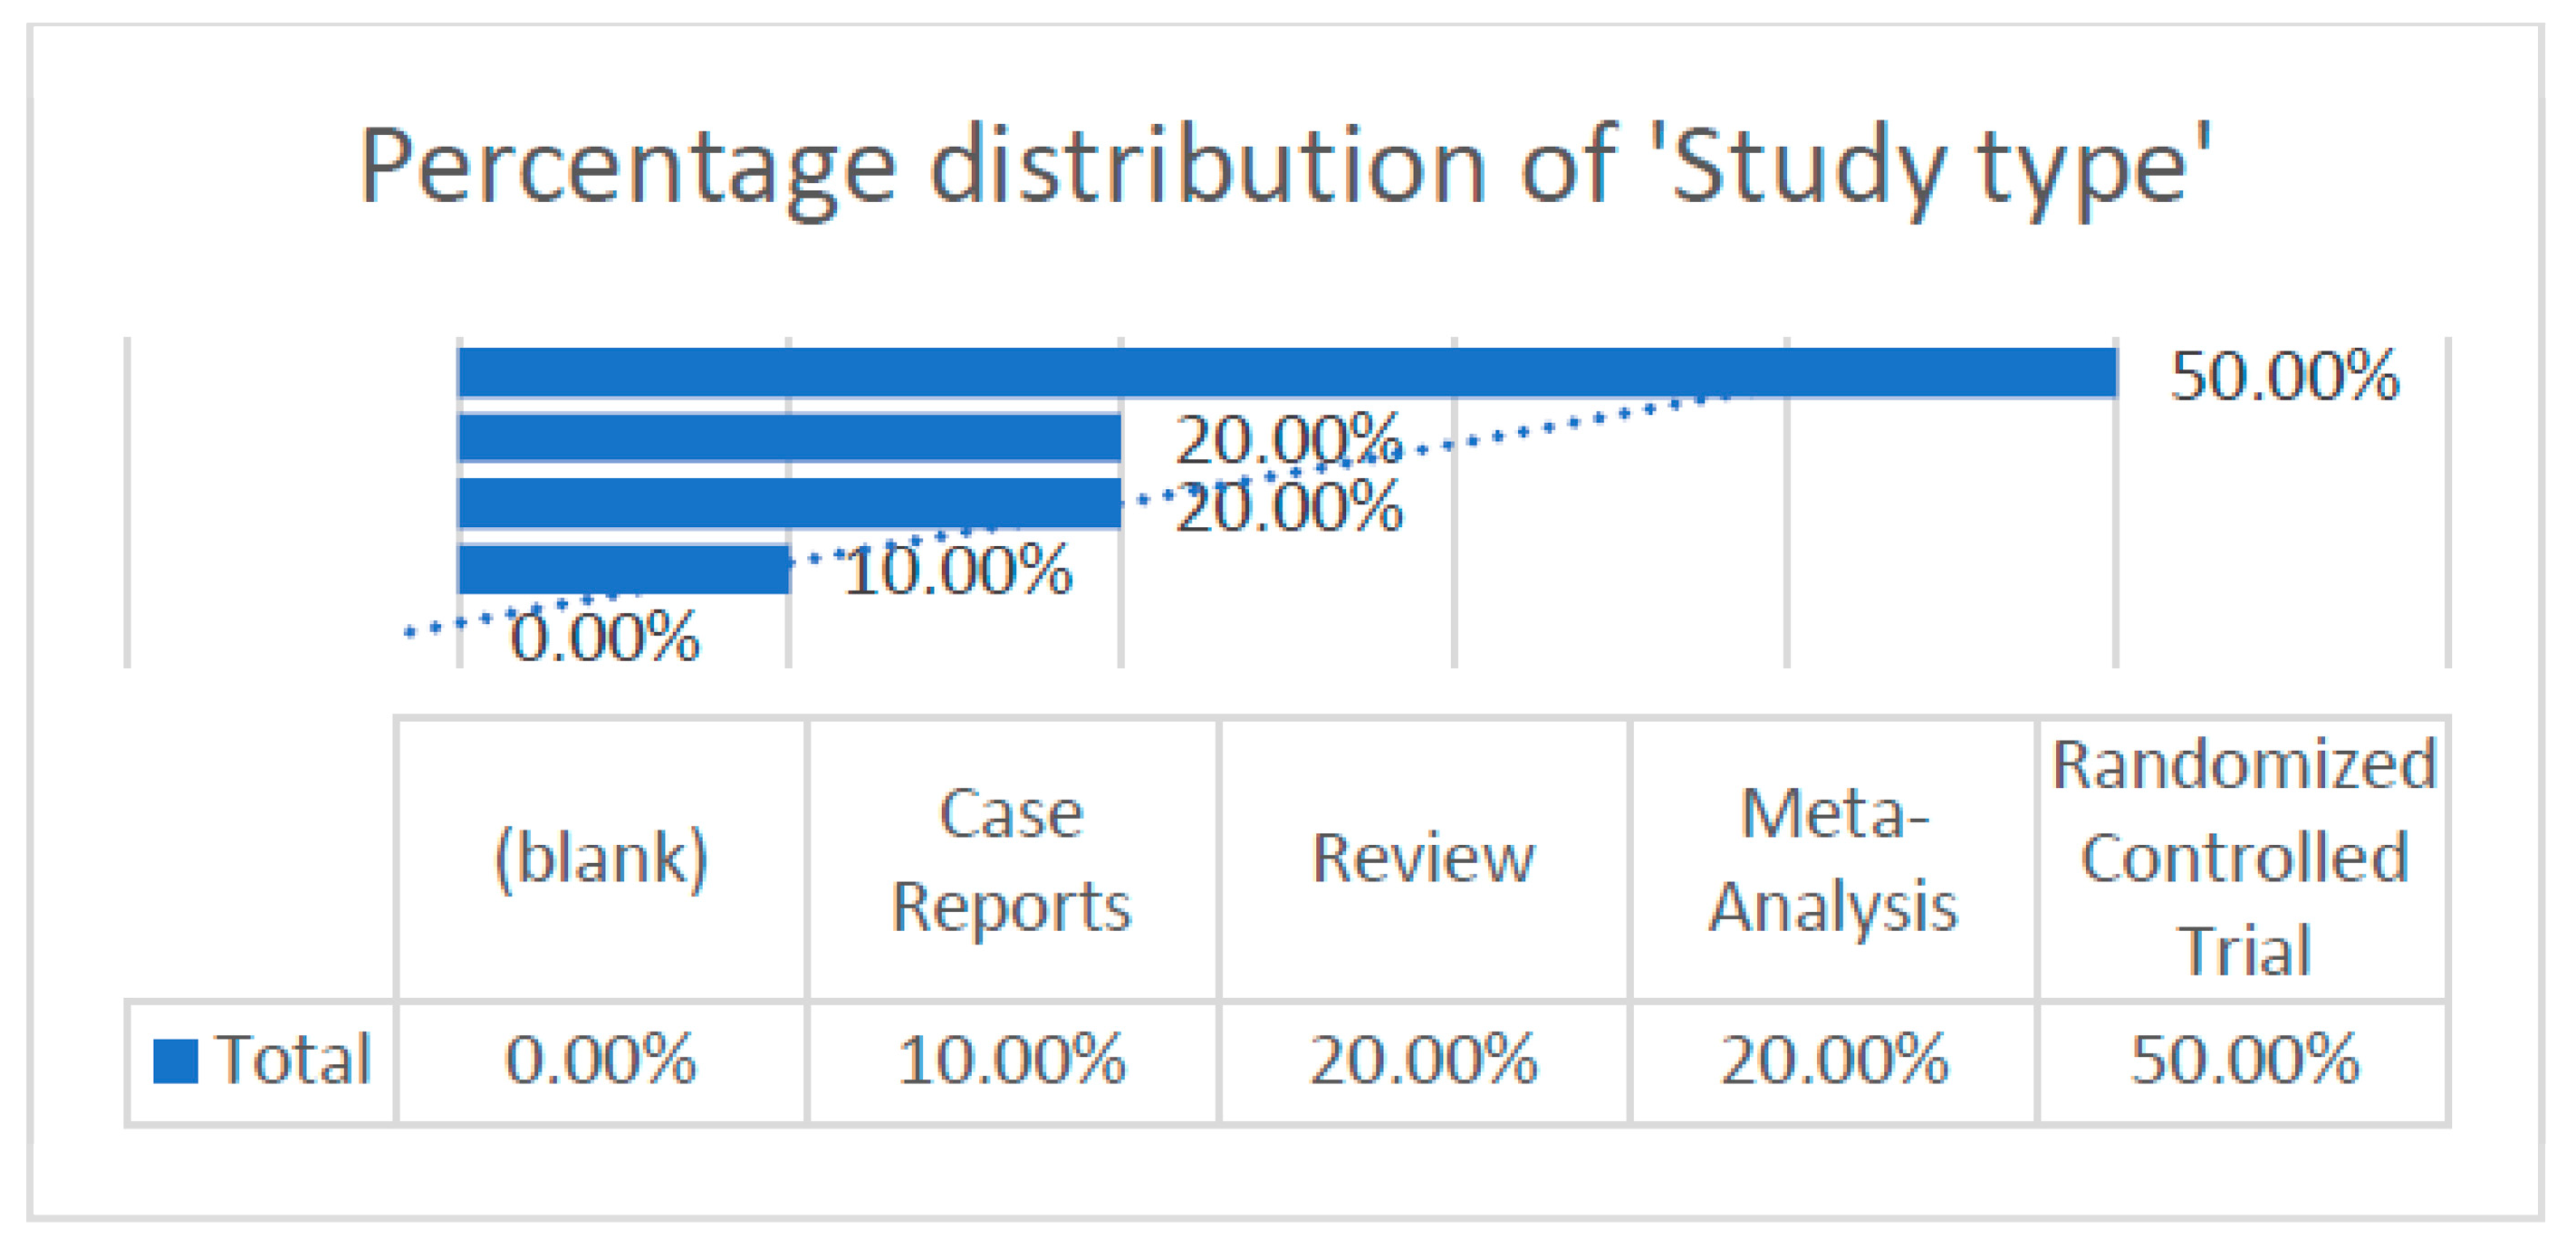Image resolution: width=2576 pixels, height=1238 pixels.
Task: Select the 50.00% Randomized Controlled Trial bar
Action: (1286, 373)
